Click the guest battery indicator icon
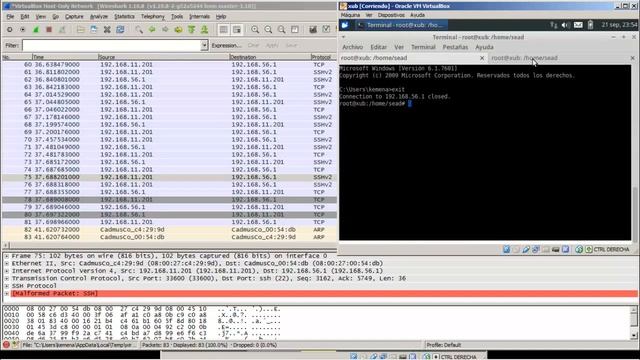640x360 pixels. coord(590,25)
